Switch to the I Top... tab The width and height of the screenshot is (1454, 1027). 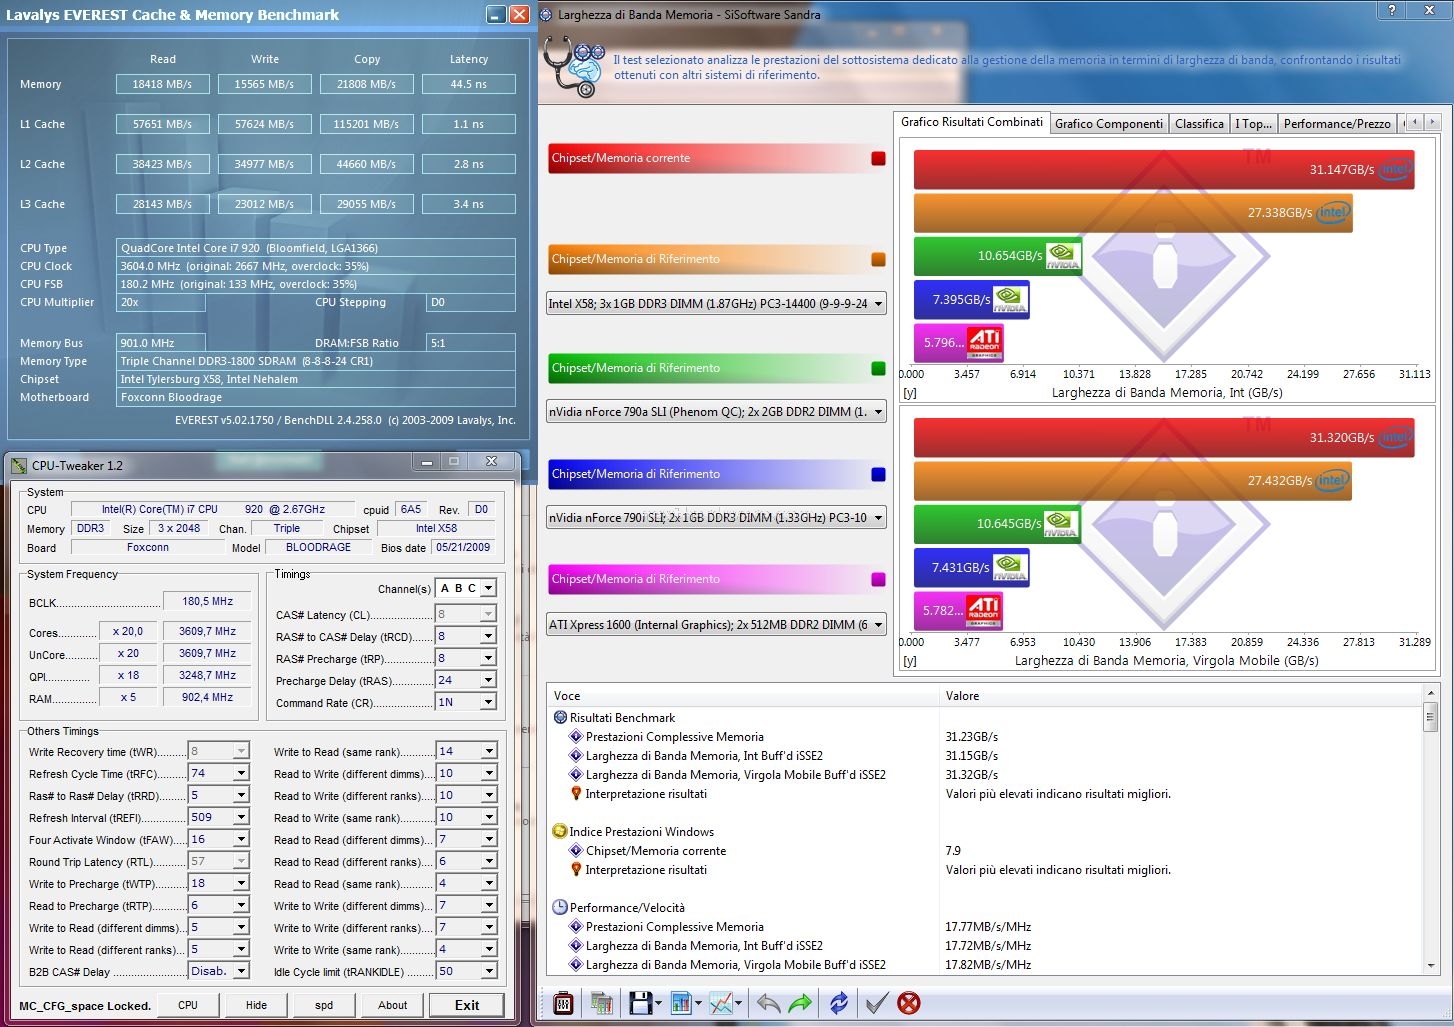(x=1253, y=124)
